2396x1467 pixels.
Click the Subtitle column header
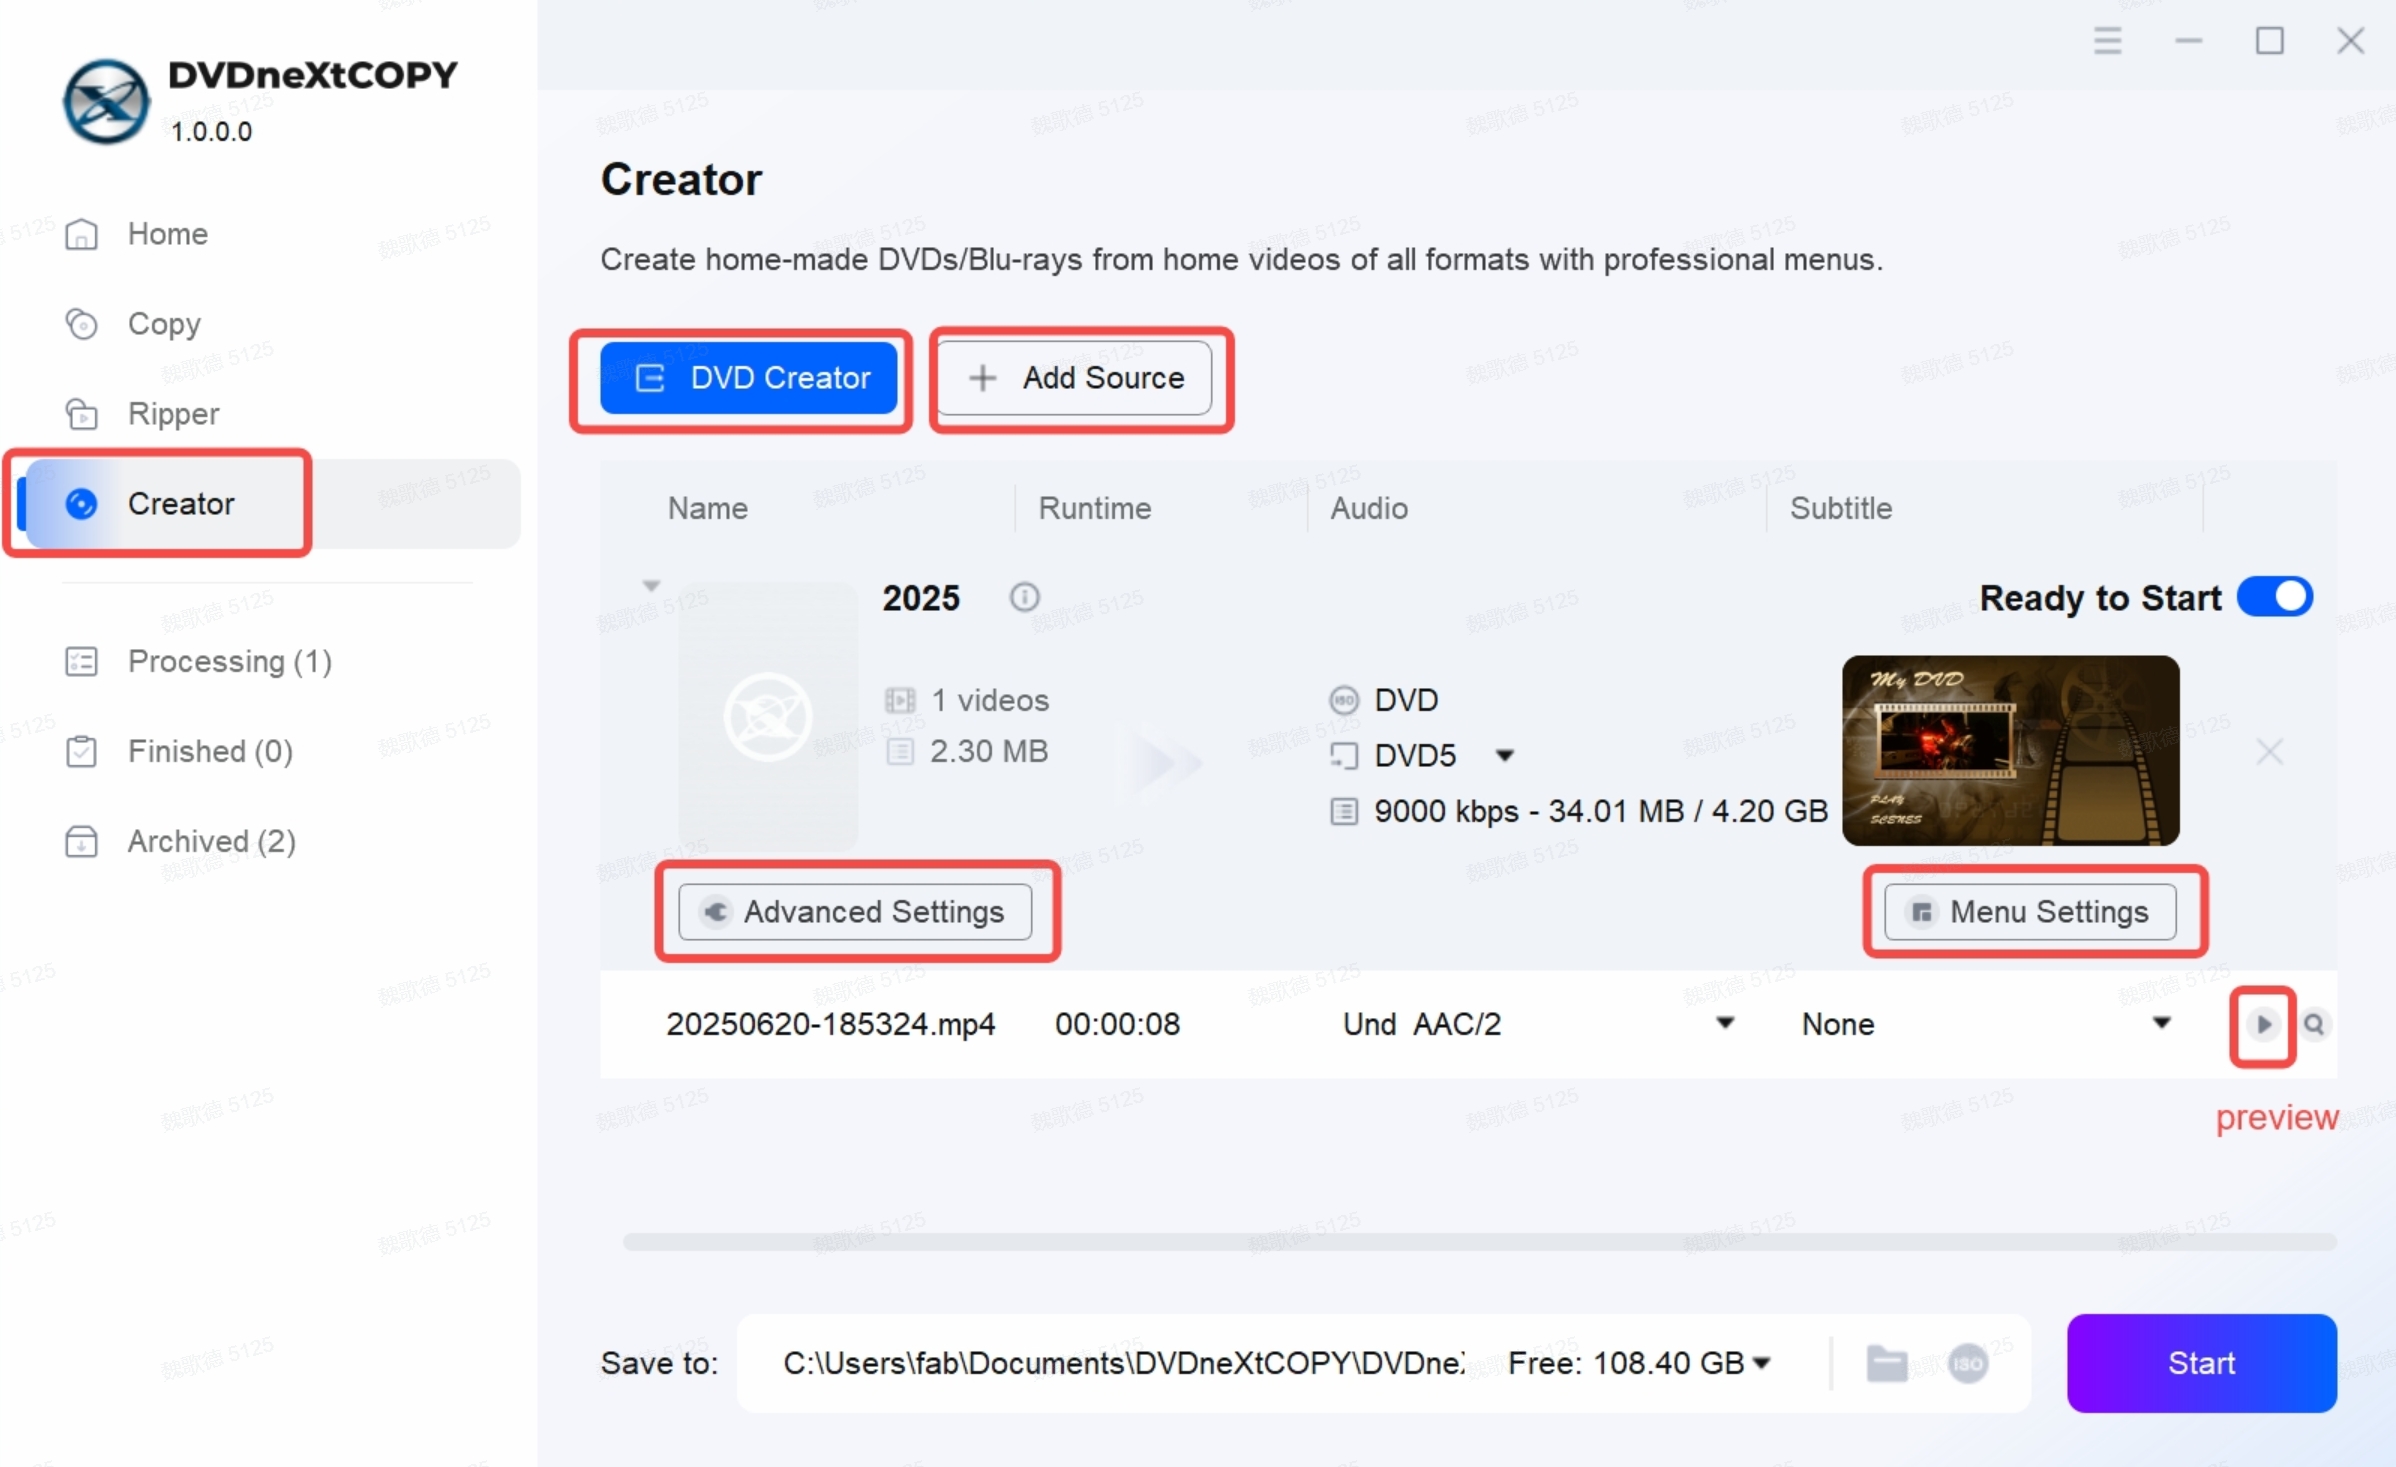(x=1840, y=508)
